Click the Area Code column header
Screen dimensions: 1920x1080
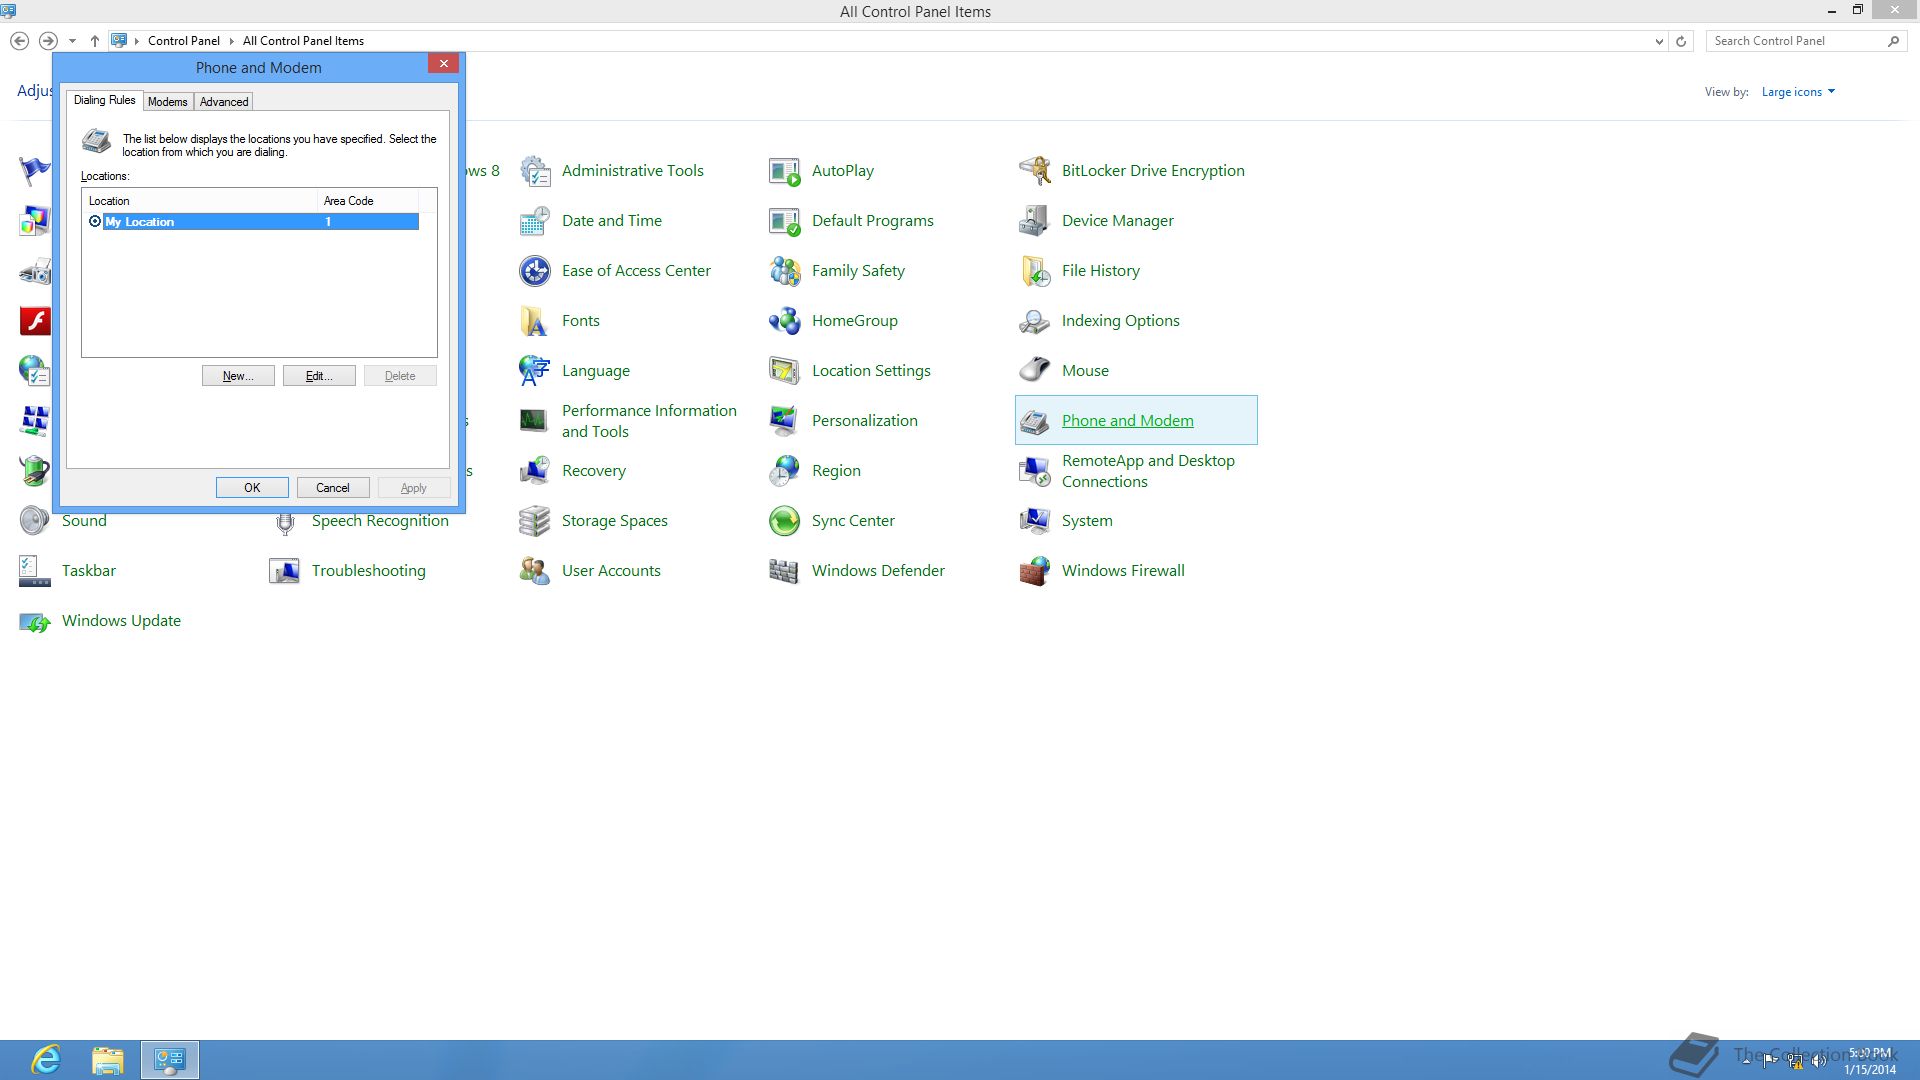pyautogui.click(x=368, y=201)
